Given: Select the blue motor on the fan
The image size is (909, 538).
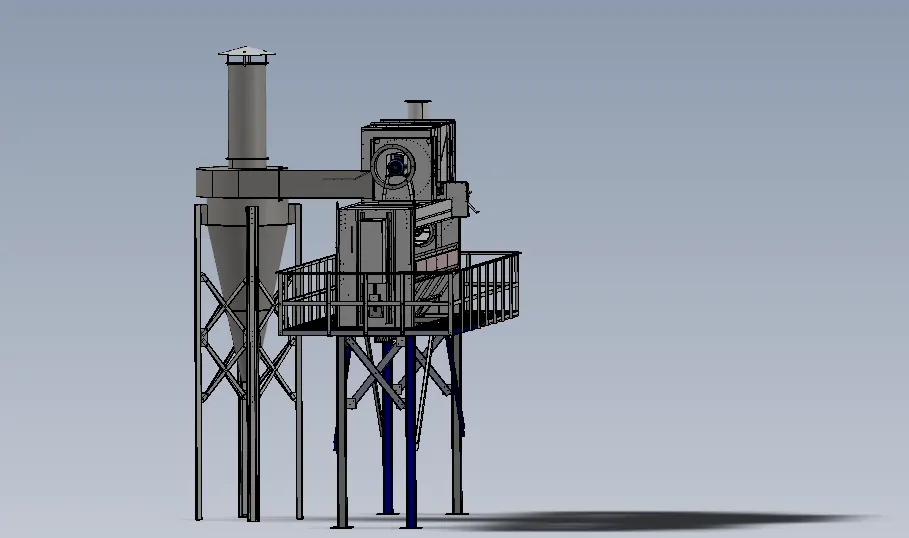Looking at the screenshot, I should 397,166.
